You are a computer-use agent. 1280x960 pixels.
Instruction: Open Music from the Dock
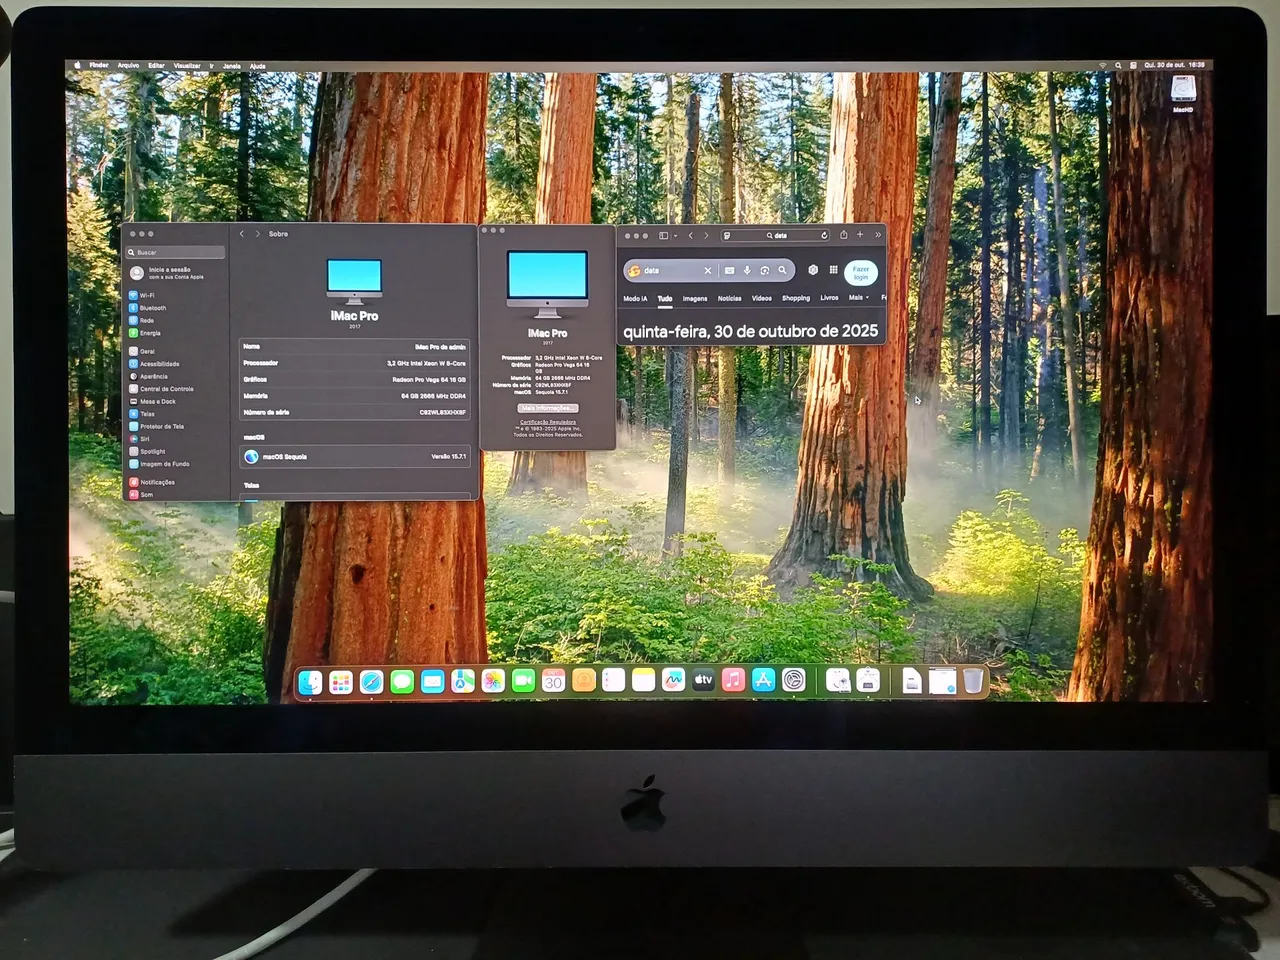733,681
